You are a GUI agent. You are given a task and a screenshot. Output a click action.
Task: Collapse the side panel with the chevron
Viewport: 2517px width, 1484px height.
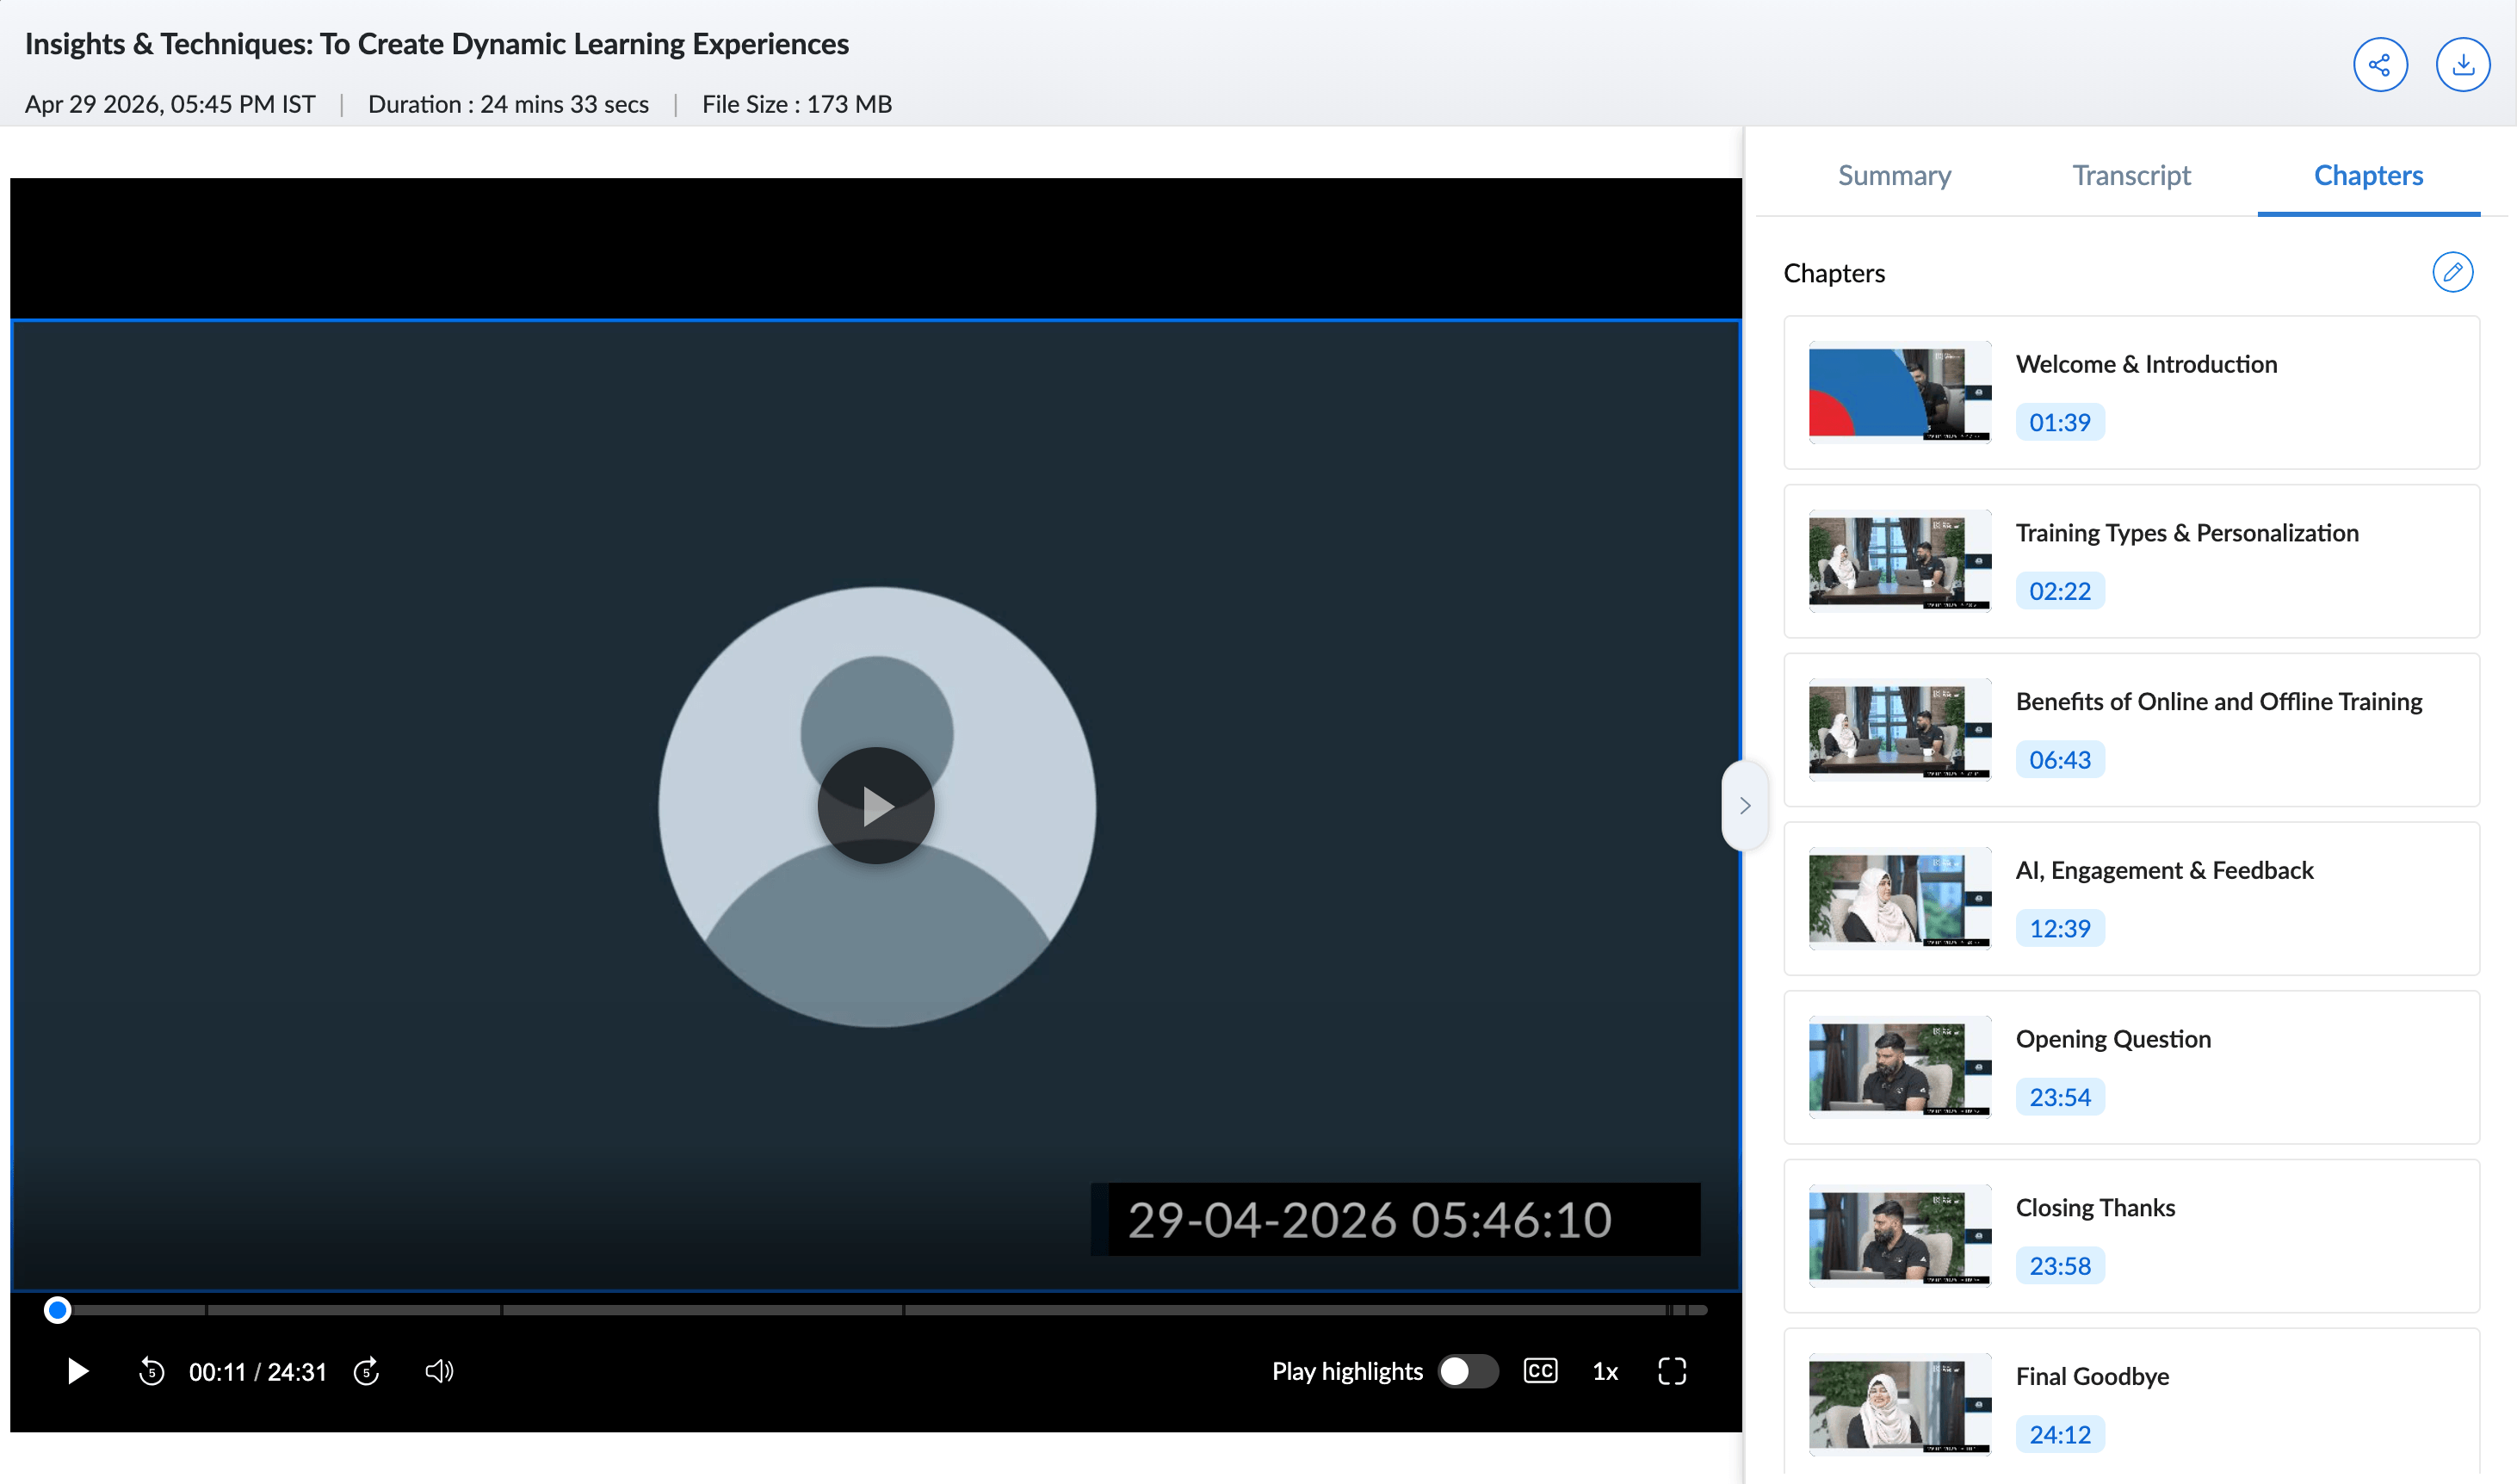click(x=1745, y=806)
